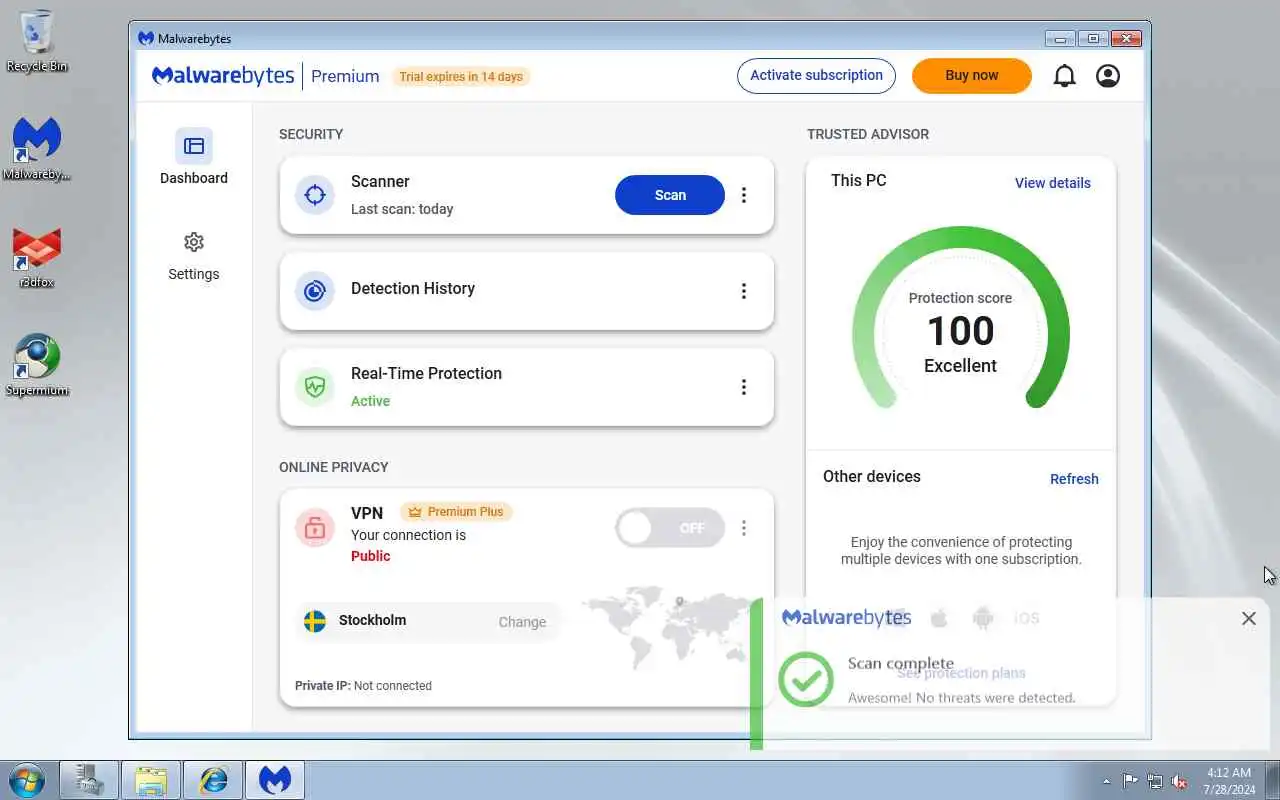This screenshot has height=800, width=1280.
Task: Click Activate subscription button
Action: pos(816,76)
